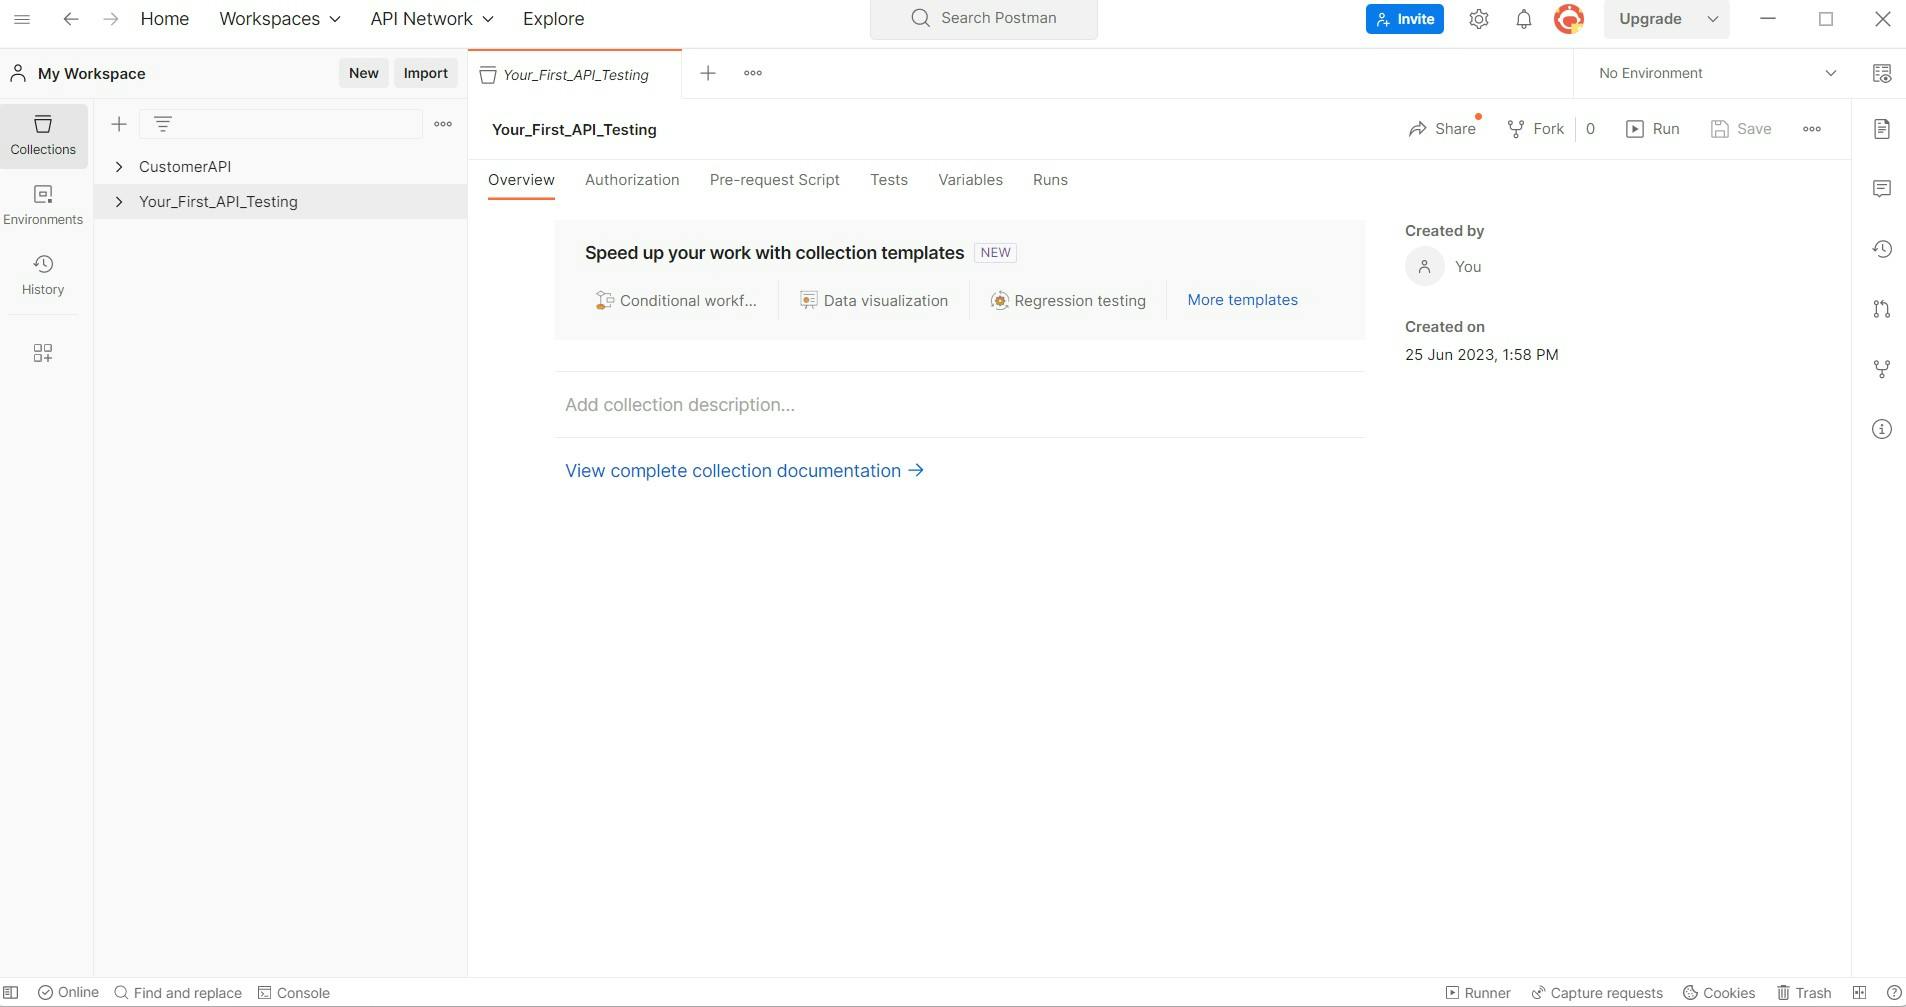Open the Environments sidebar panel
Screen dimensions: 1906x1007
click(x=43, y=205)
